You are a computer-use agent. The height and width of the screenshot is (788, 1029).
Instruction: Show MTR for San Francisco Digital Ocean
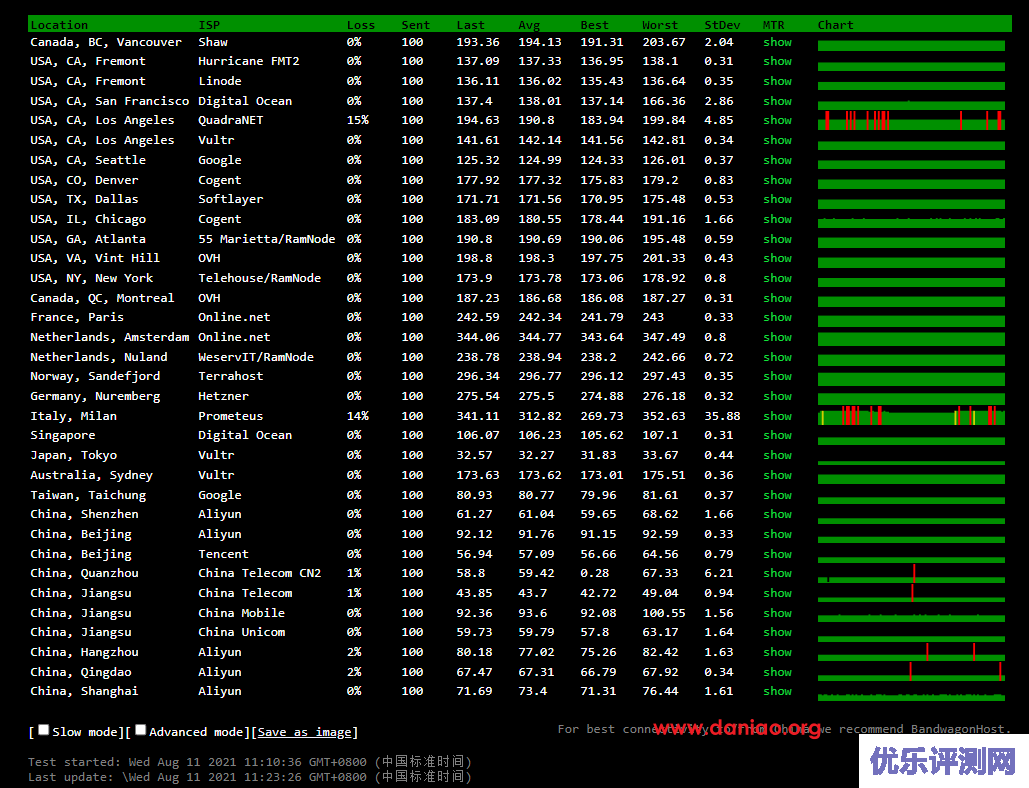778,101
